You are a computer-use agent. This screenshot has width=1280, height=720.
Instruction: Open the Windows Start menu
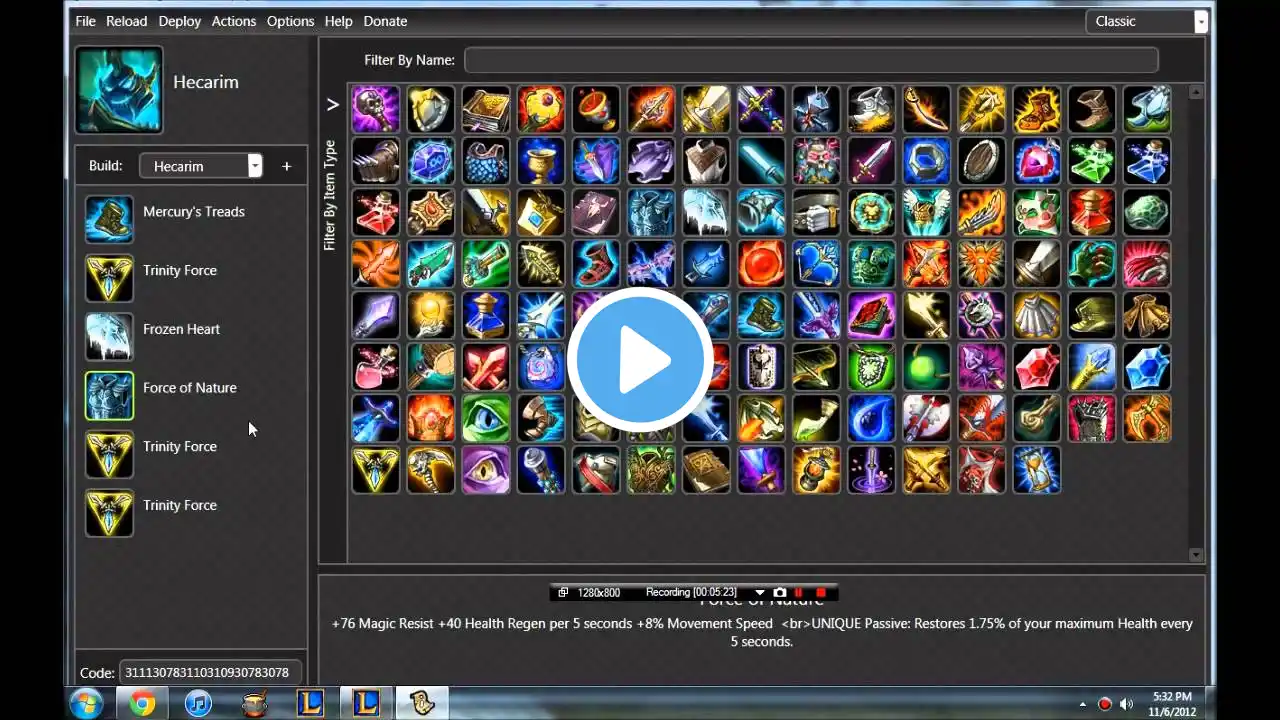[x=86, y=704]
